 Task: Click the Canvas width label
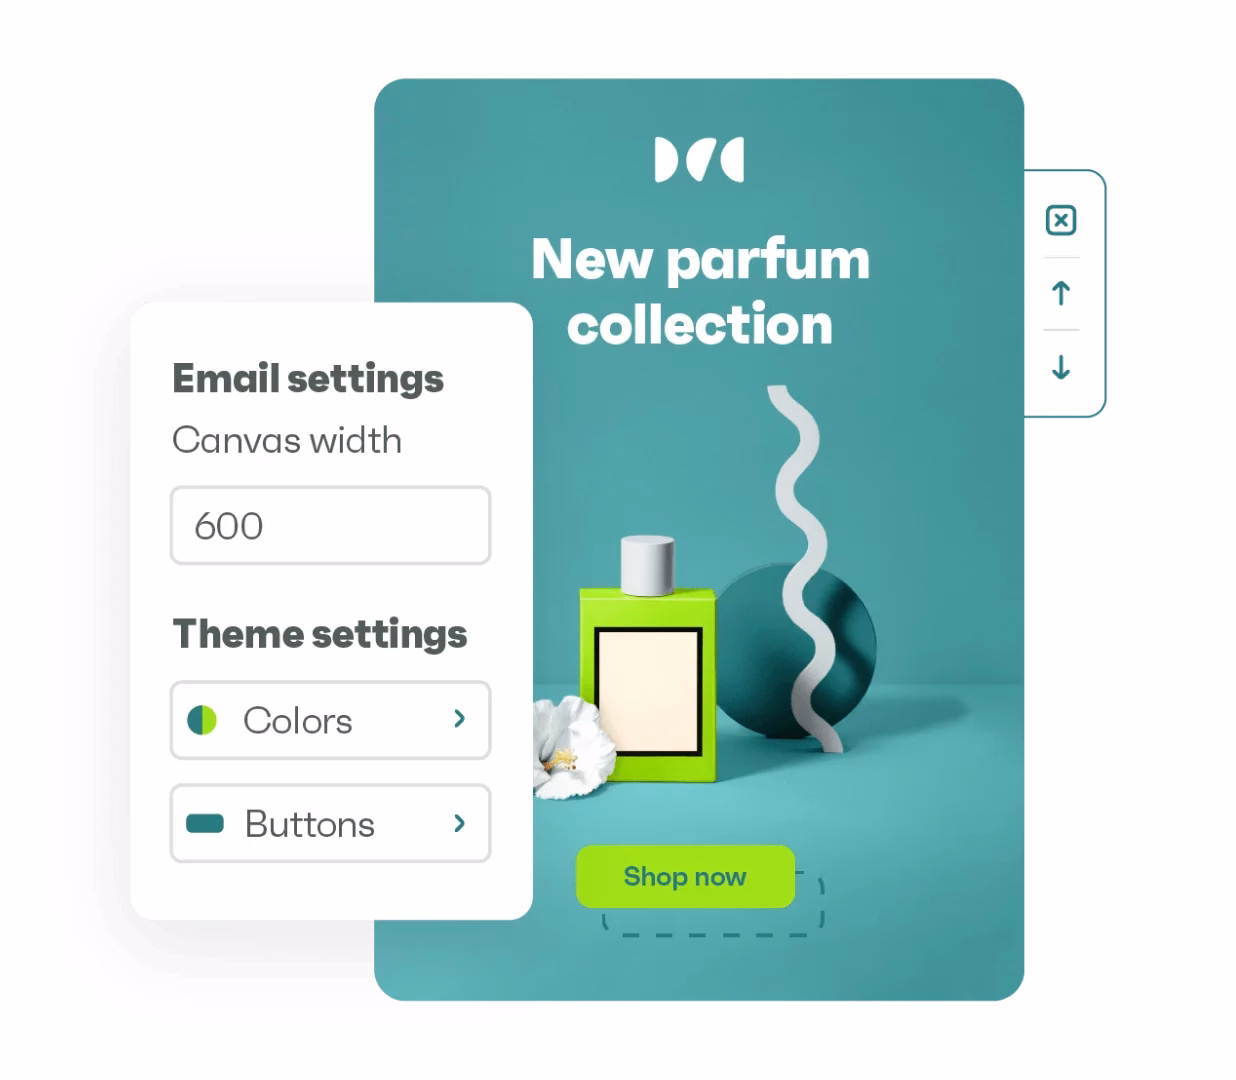click(287, 440)
